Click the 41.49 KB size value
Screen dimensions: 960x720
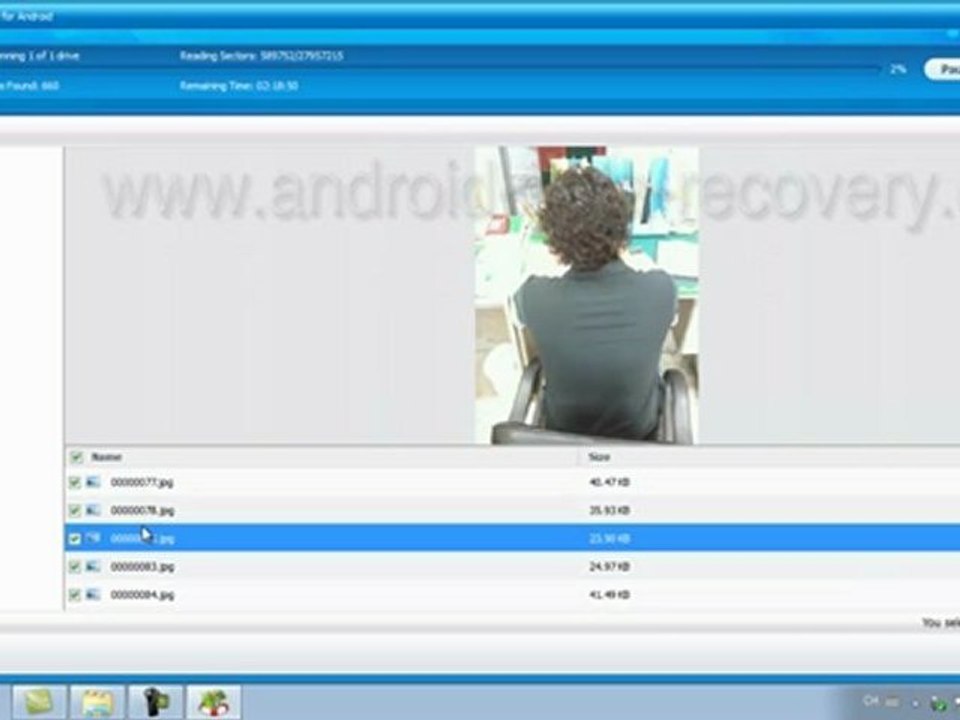click(609, 595)
